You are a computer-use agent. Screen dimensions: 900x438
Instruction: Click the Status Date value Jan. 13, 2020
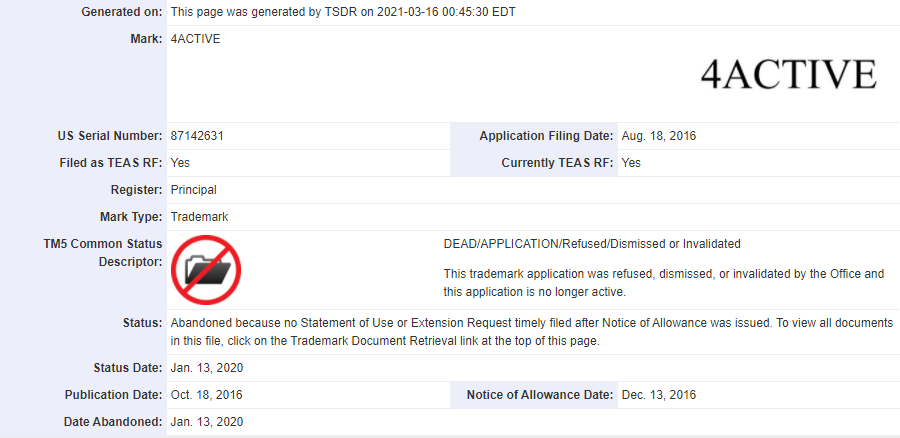(x=206, y=368)
